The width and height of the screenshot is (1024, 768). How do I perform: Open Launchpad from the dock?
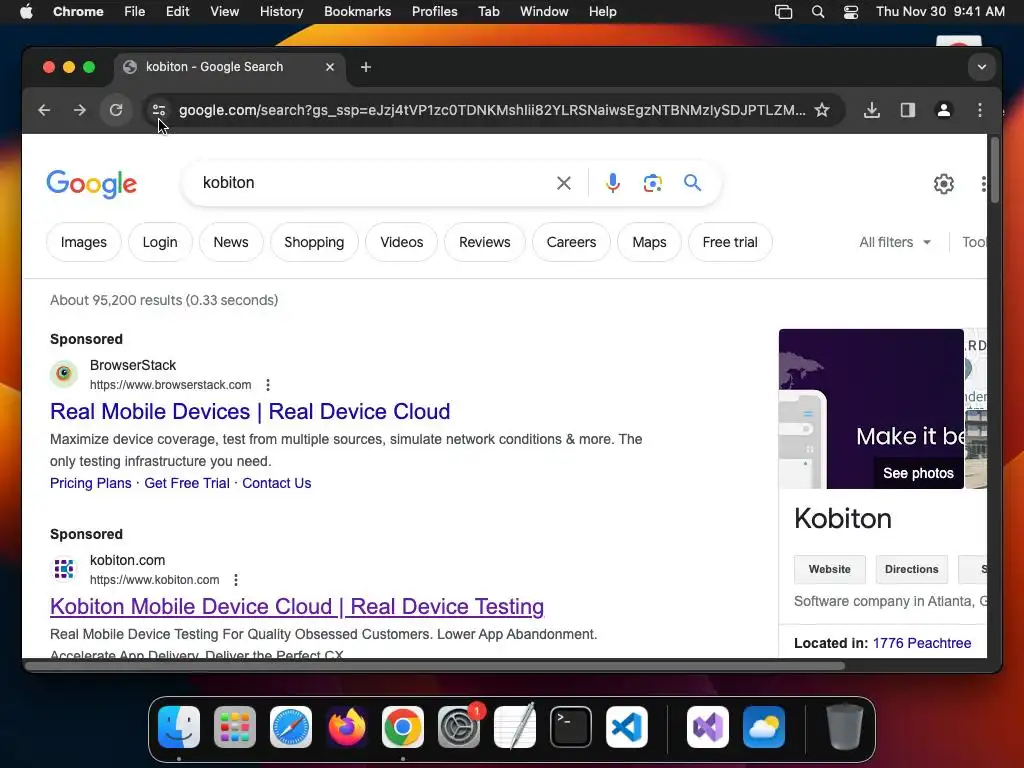235,727
